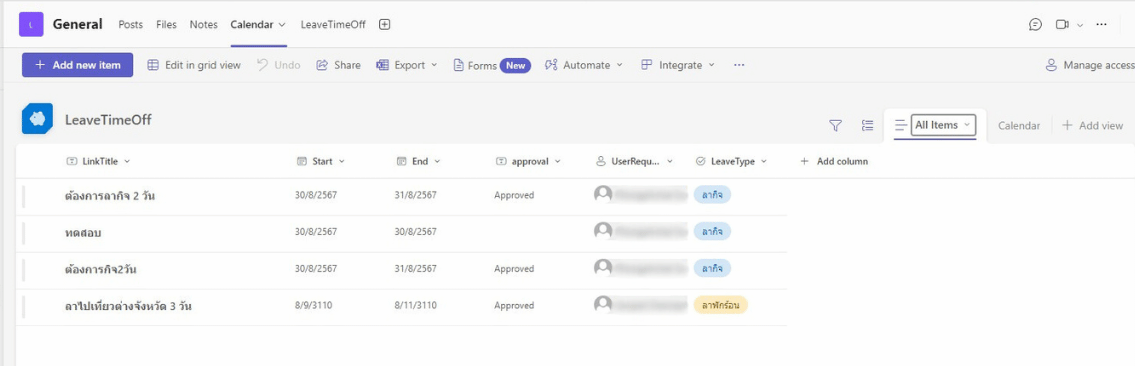The width and height of the screenshot is (1135, 366).
Task: Open item ลาไปเที่ยวต่างจังหวัด 3 วัน
Action: 128,307
